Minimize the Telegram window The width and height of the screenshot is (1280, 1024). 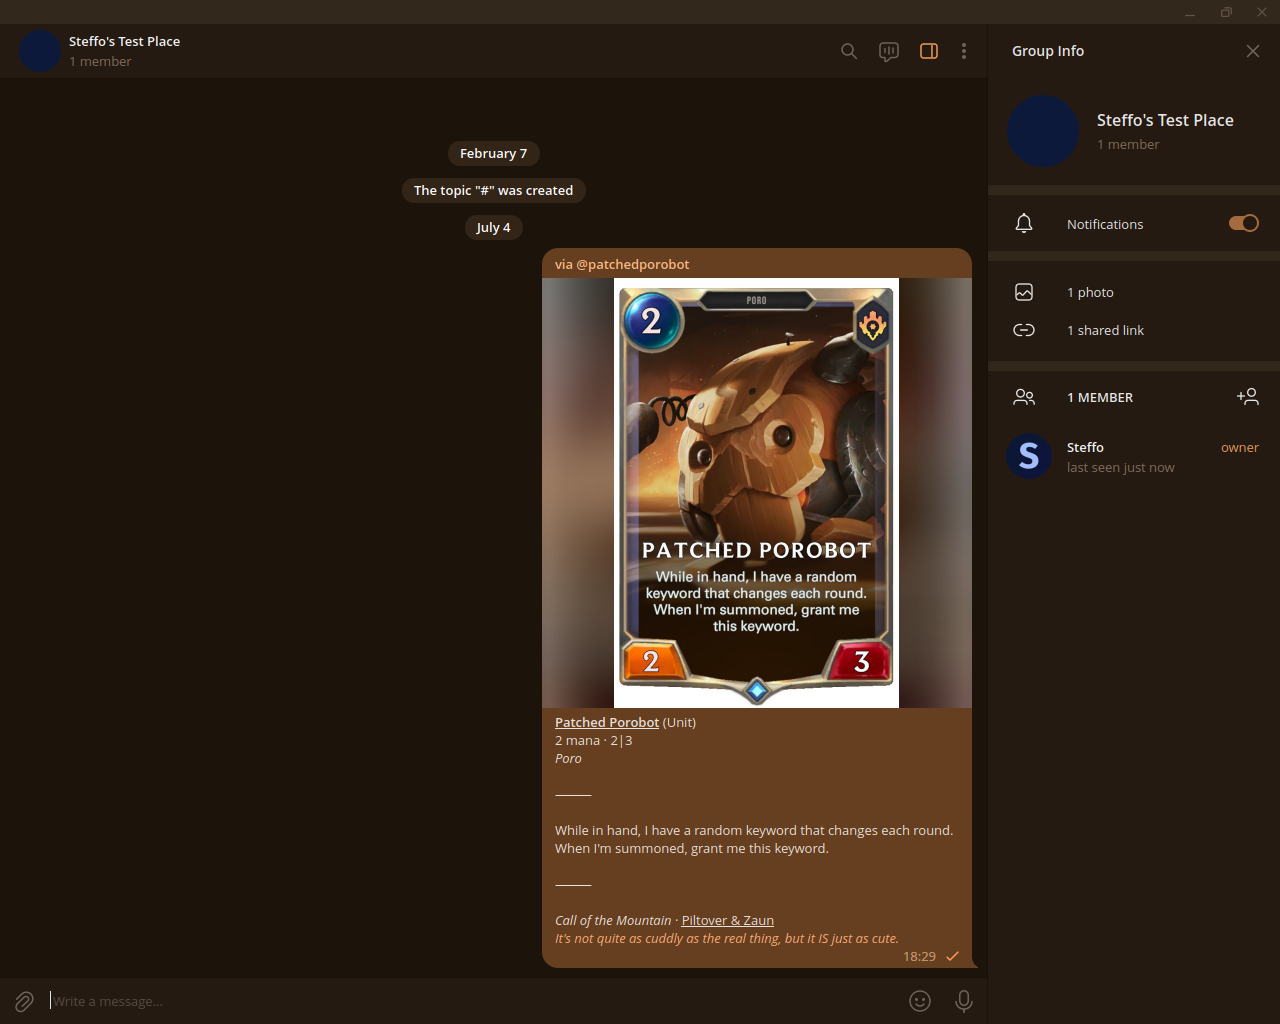(1190, 12)
